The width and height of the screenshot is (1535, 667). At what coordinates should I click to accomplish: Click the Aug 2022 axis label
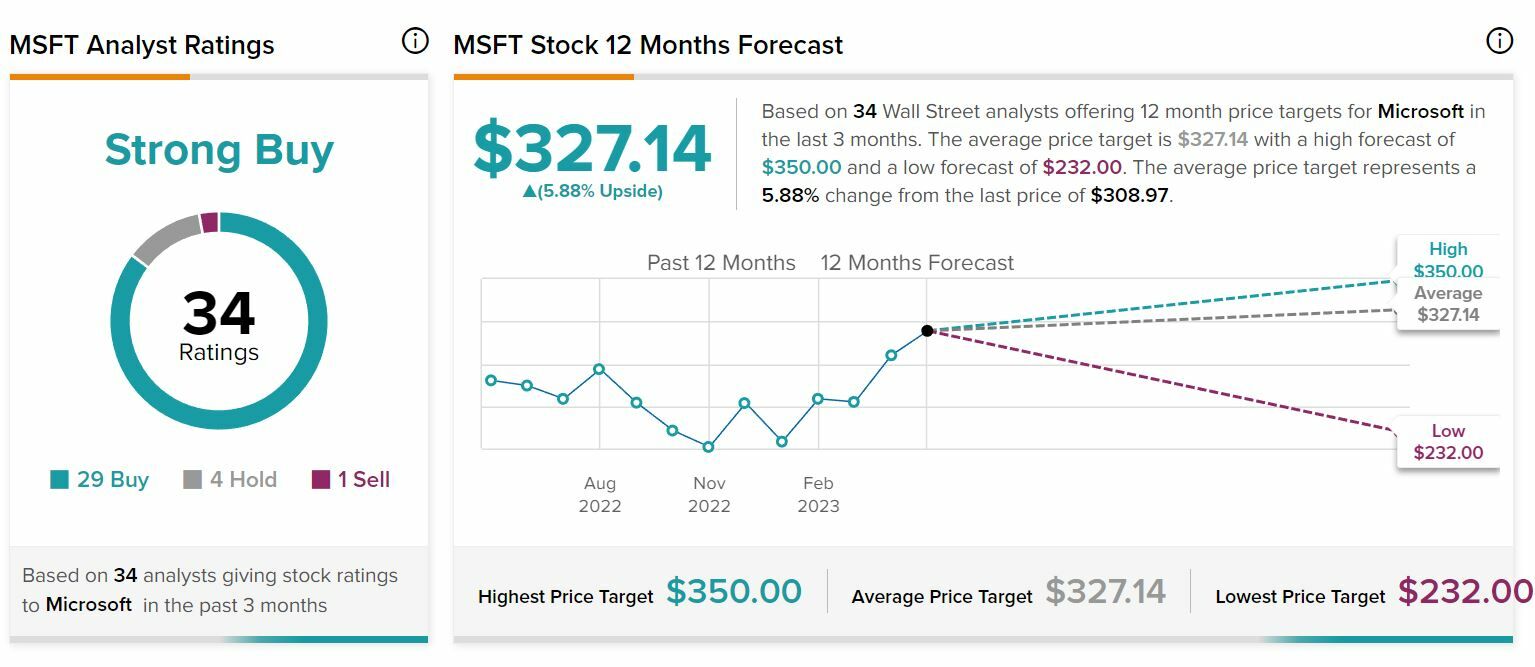tap(600, 494)
